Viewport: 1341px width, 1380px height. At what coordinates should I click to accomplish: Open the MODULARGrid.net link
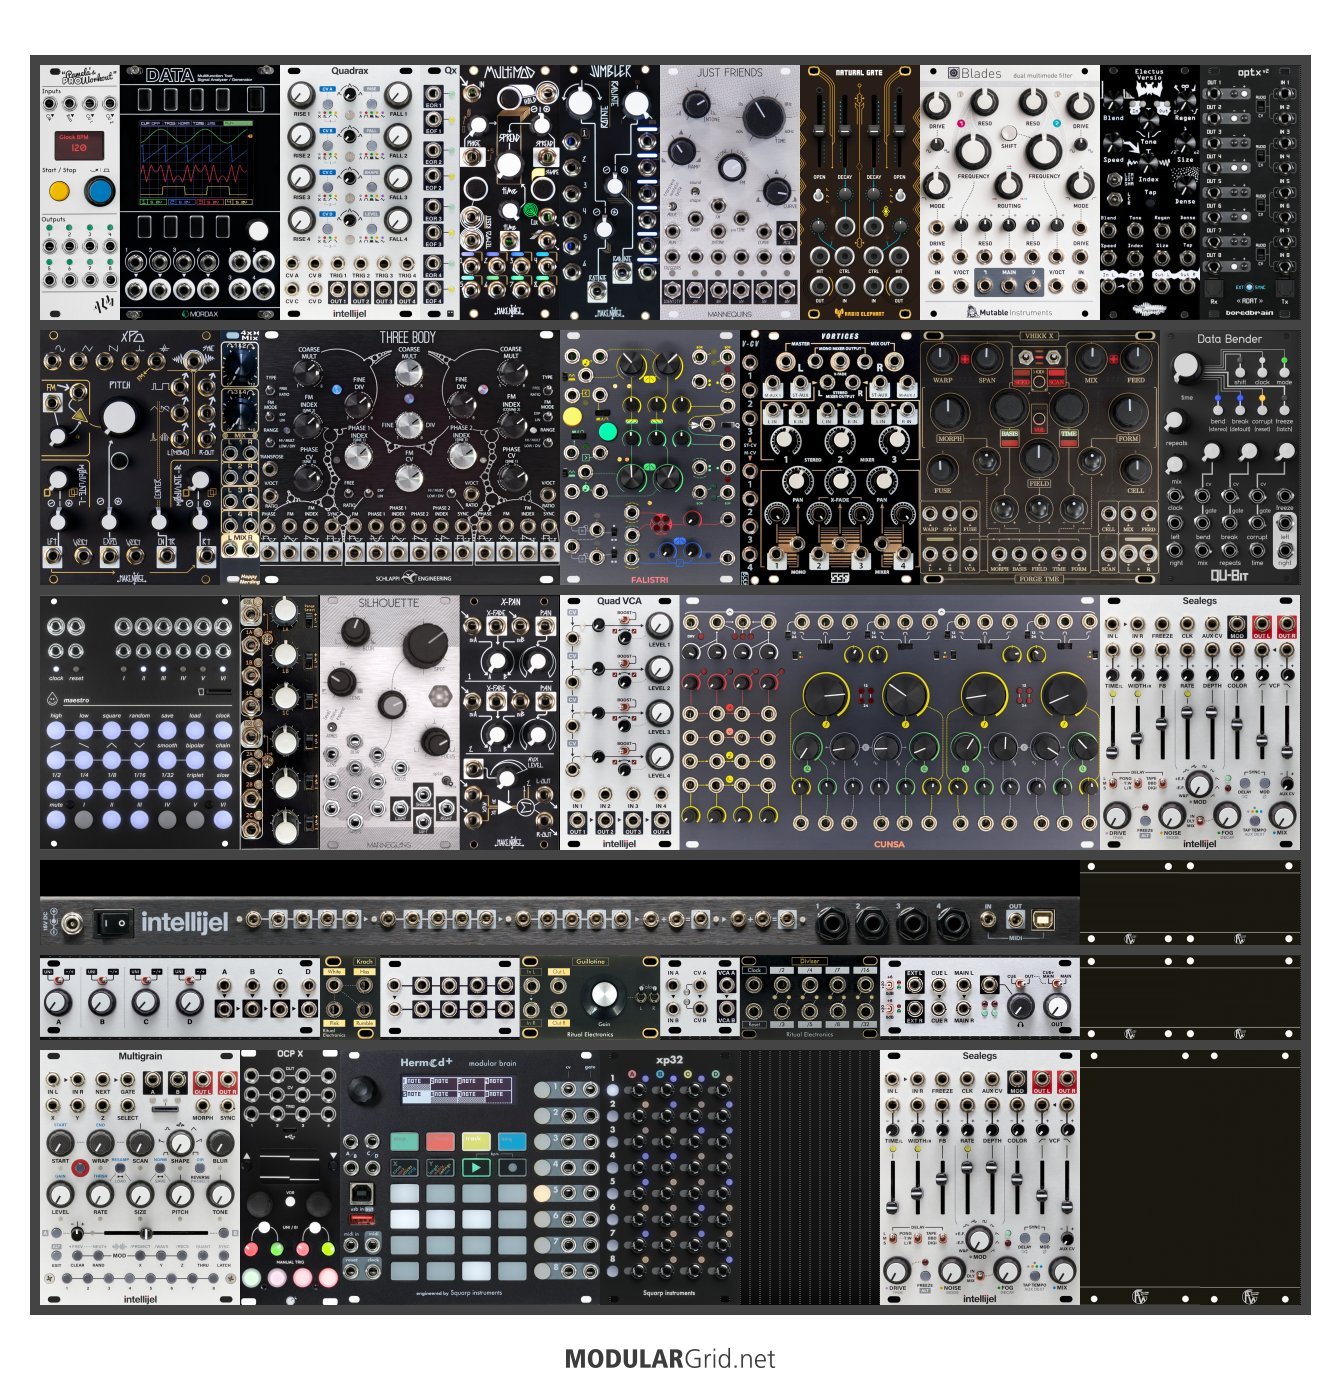[x=670, y=1358]
